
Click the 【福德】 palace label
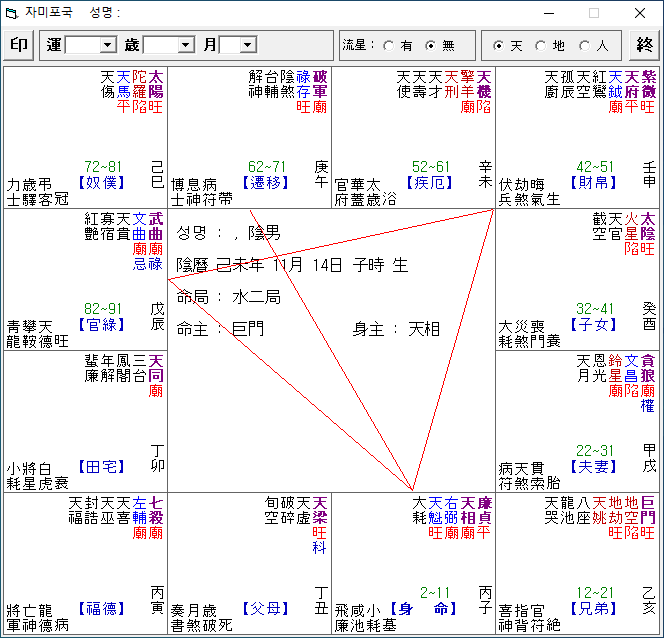coord(102,609)
